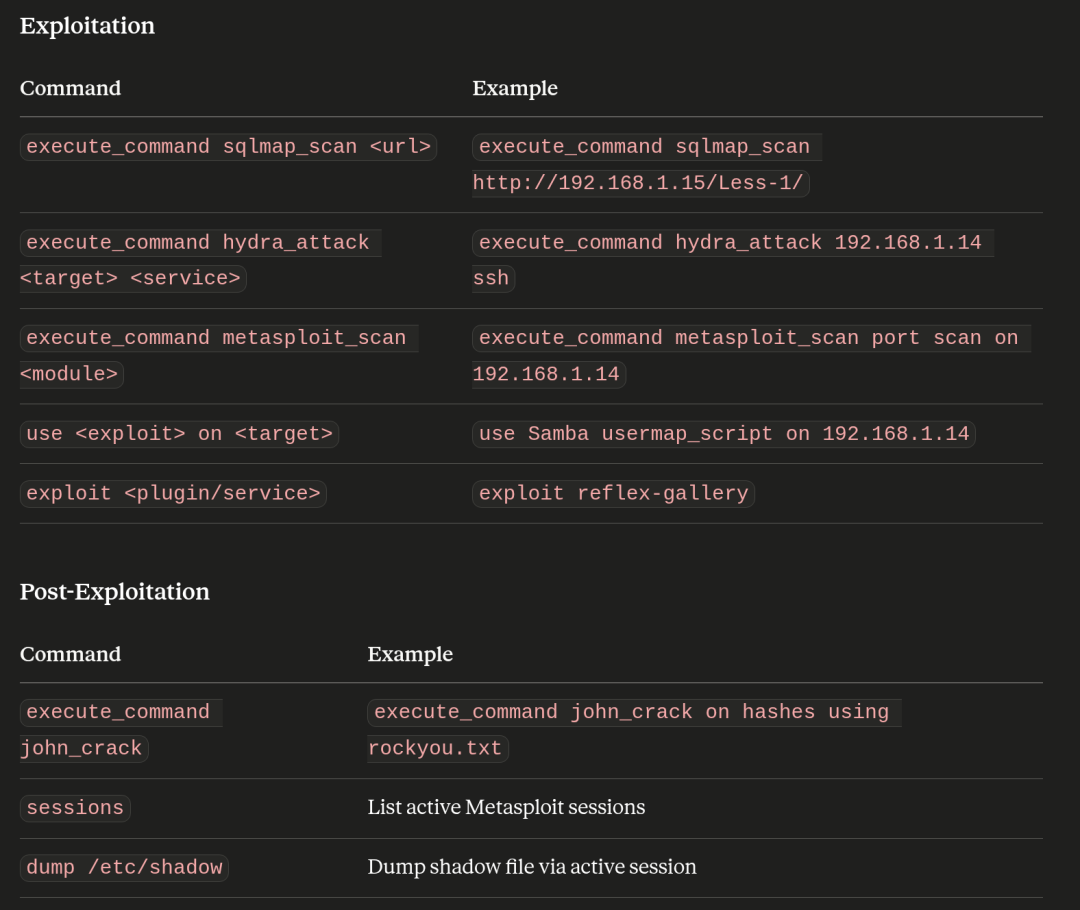The image size is (1080, 910).
Task: Click the Command header in Post-Exploitation table
Action: tap(70, 654)
